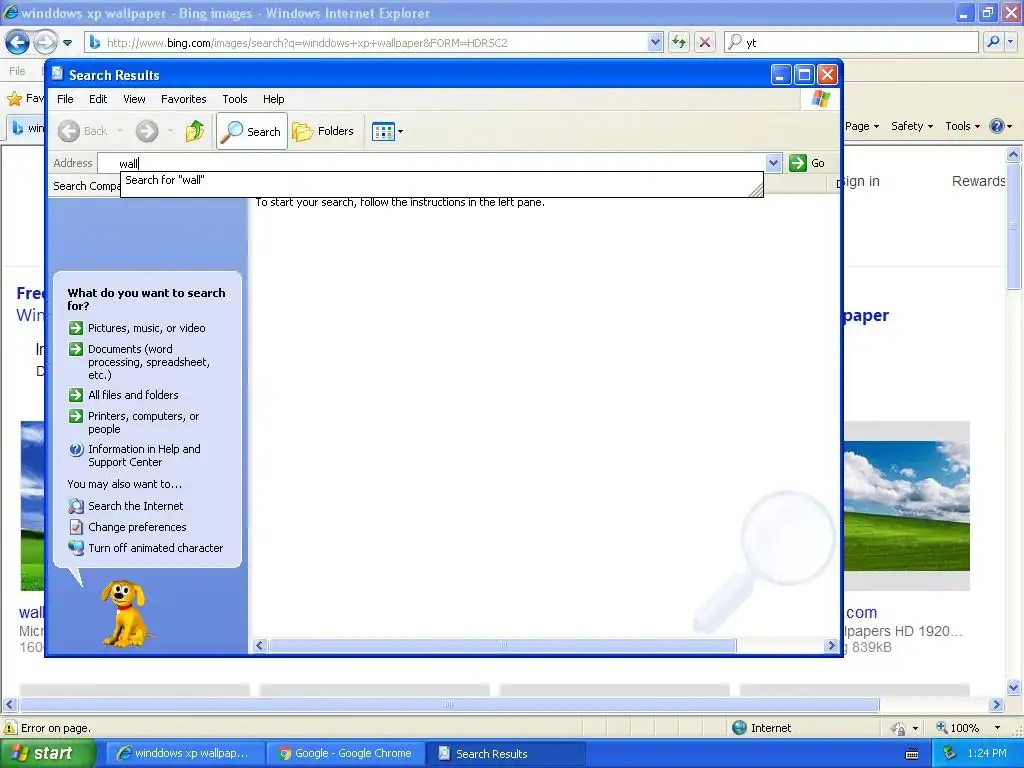Choose the Search for "wall" suggestion
Image resolution: width=1024 pixels, height=768 pixels.
tap(442, 180)
